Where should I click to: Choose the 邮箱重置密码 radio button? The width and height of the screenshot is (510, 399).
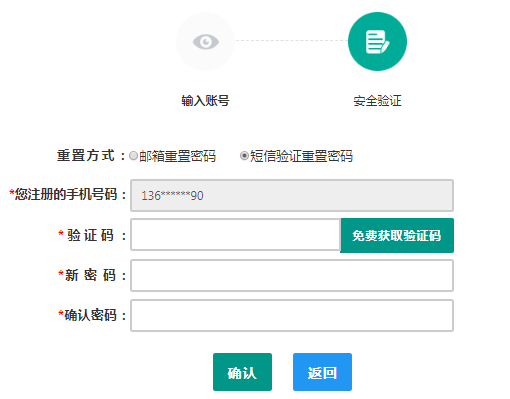pos(133,156)
